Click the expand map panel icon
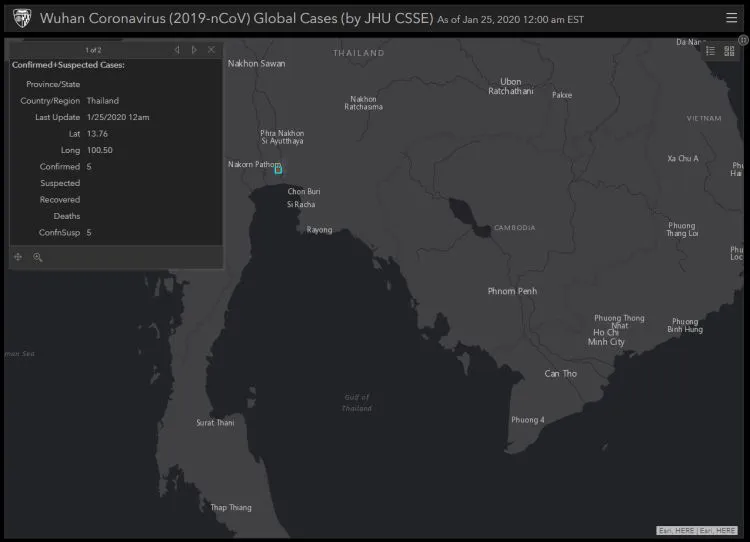Viewport: 750px width, 542px height. coord(743,39)
